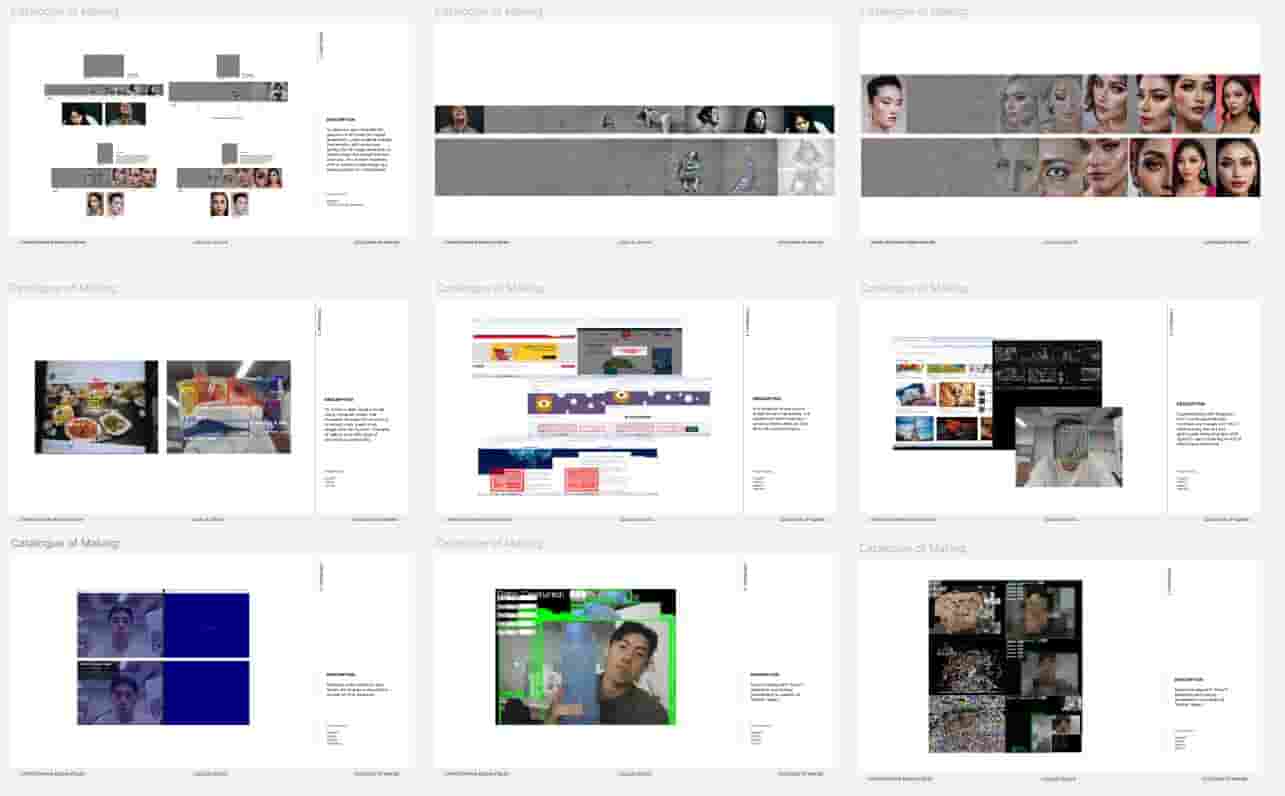This screenshot has width=1285, height=796.
Task: Click the Description heading beside food photos
Action: coord(339,399)
